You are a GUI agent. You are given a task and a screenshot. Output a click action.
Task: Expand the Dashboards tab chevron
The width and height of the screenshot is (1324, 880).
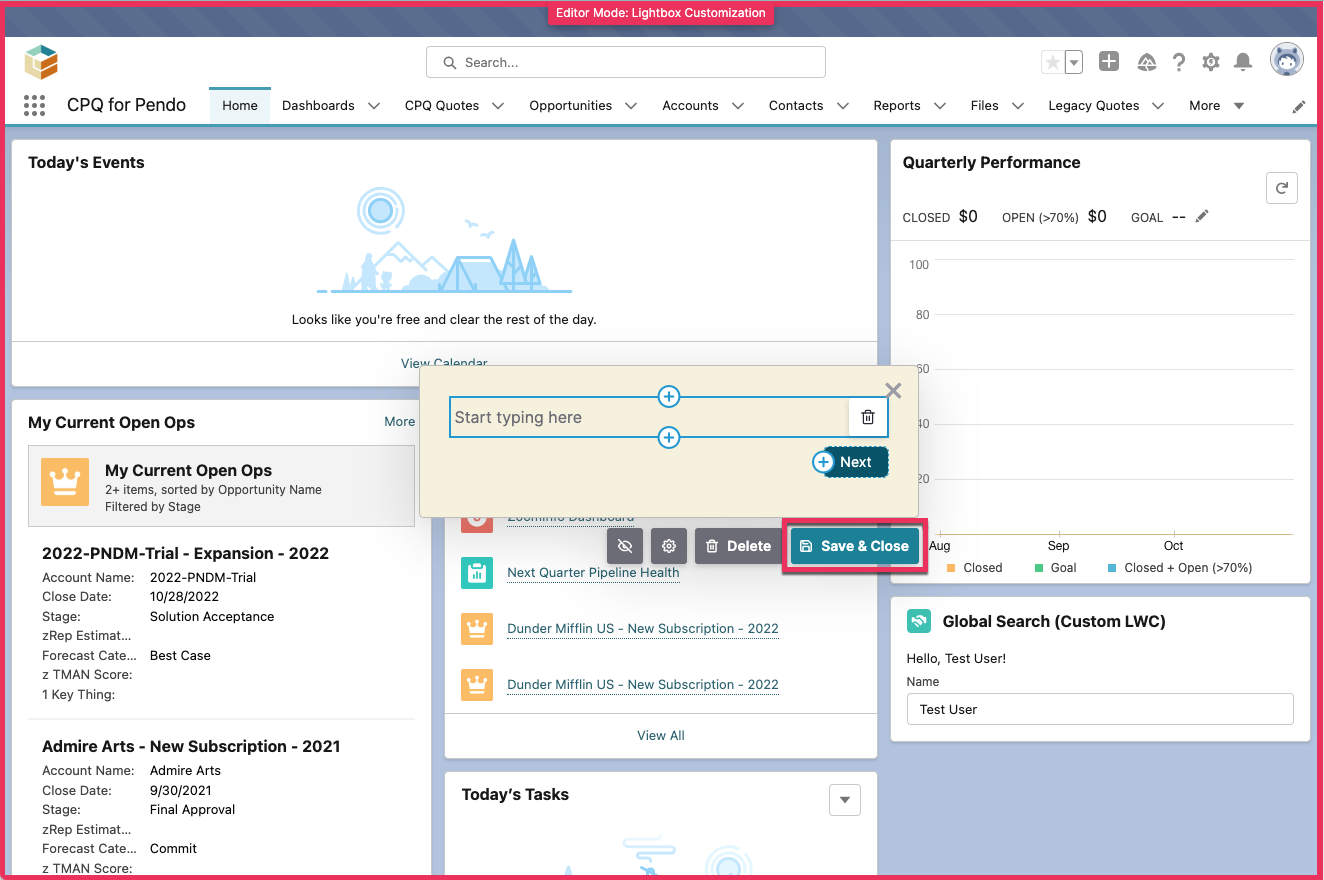coord(374,105)
